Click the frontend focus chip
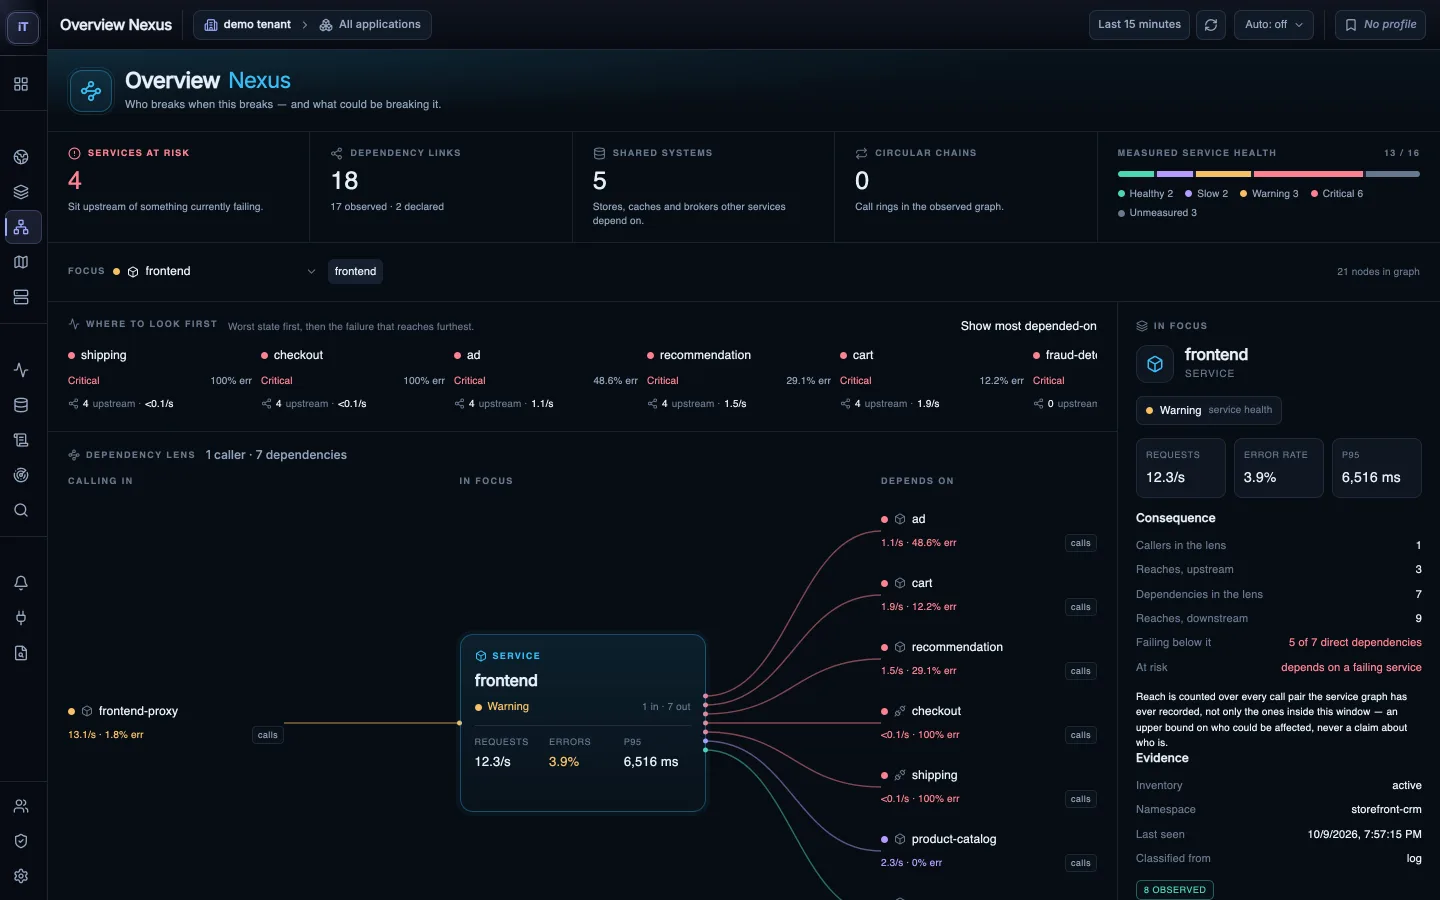Viewport: 1440px width, 900px height. [x=355, y=271]
